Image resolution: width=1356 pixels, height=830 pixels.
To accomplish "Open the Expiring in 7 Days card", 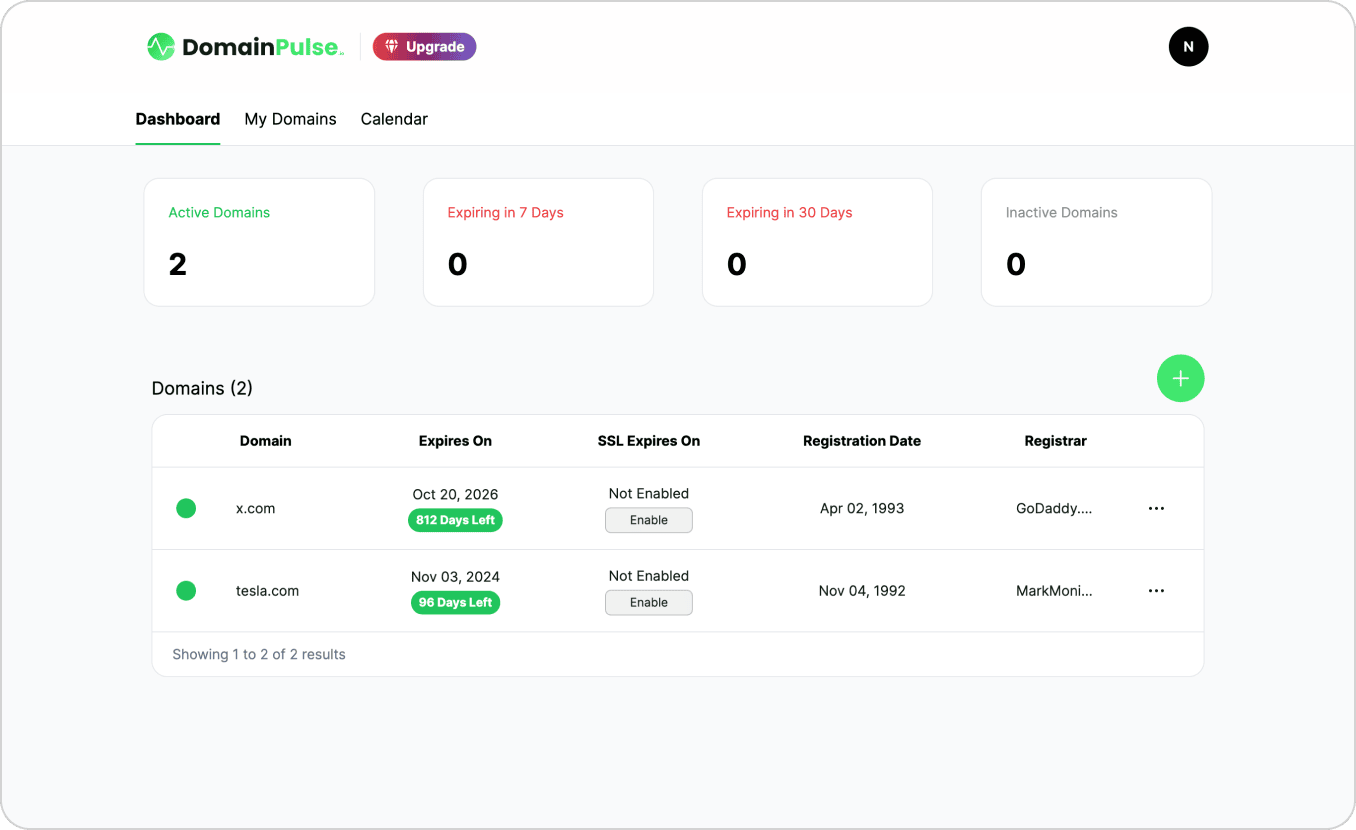I will 538,242.
